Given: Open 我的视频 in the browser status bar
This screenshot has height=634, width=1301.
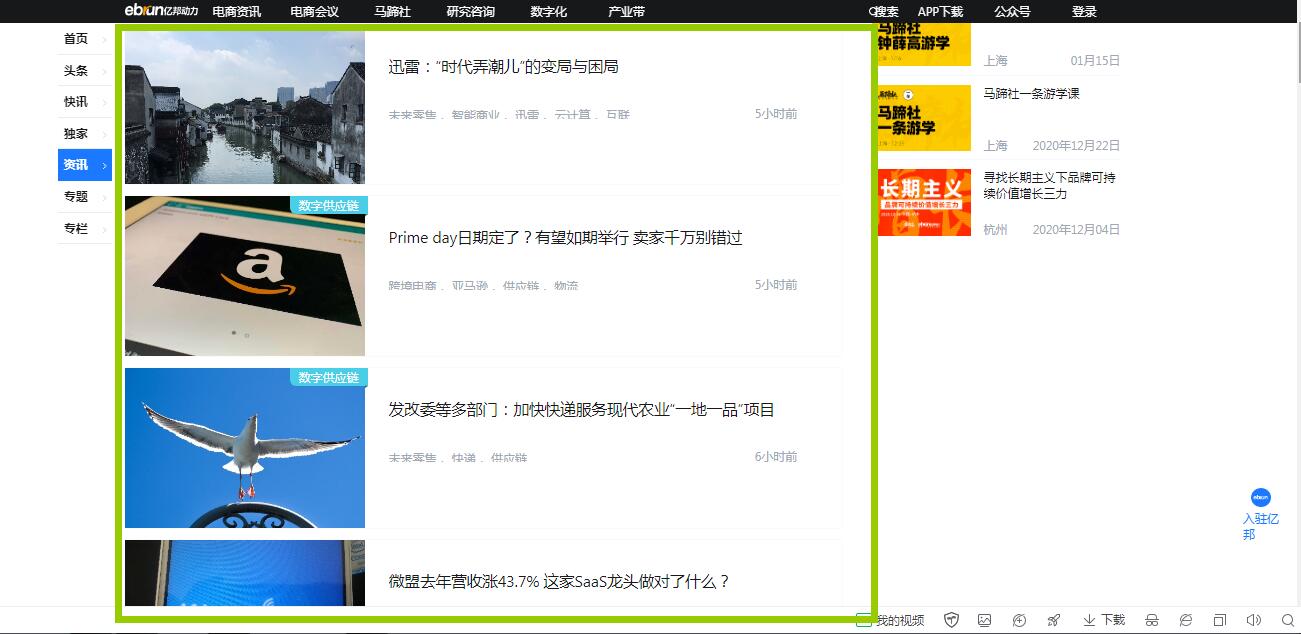Looking at the screenshot, I should tap(891, 620).
